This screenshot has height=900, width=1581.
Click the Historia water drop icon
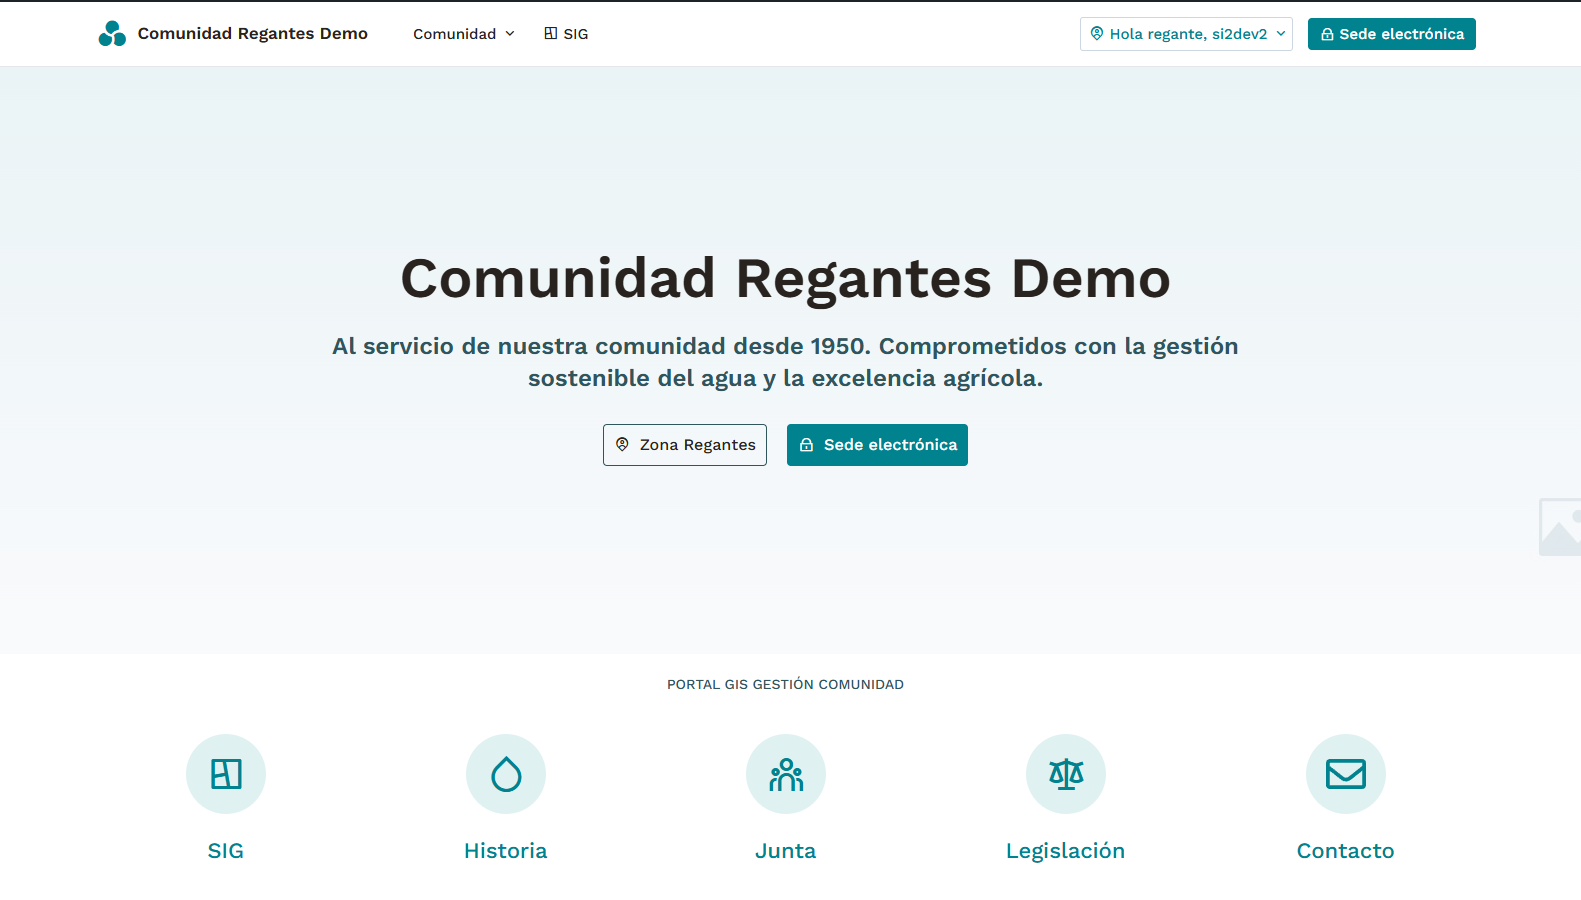506,774
